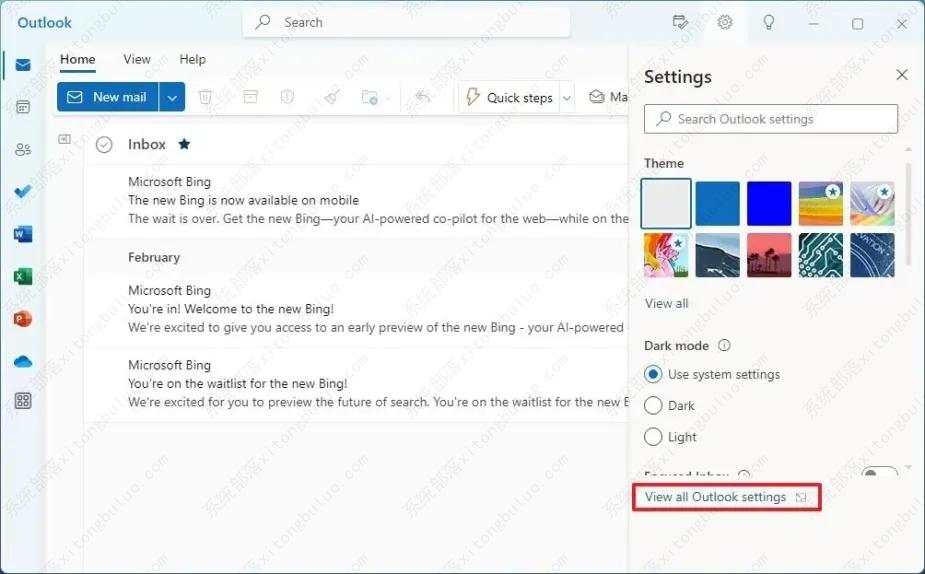This screenshot has width=925, height=574.
Task: Click the Inbox folder title
Action: pyautogui.click(x=147, y=145)
